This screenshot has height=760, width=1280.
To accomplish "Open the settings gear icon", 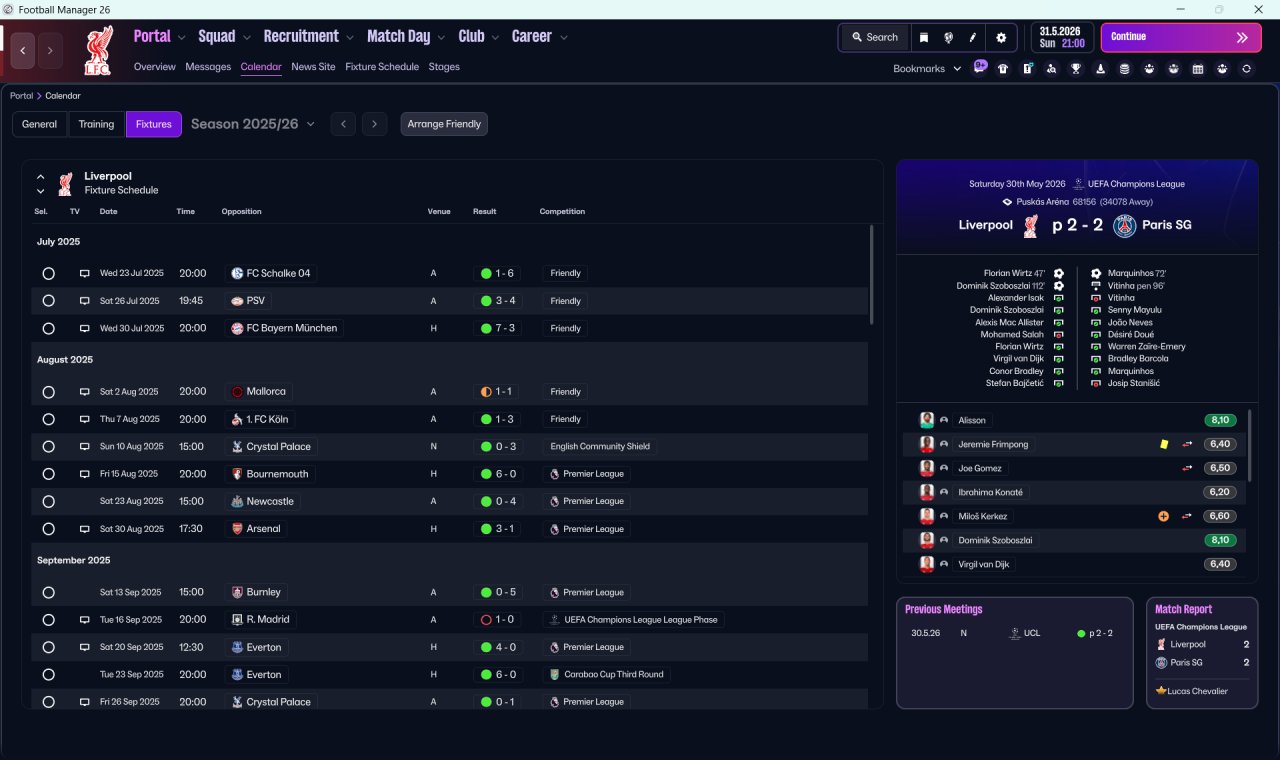I will click(x=1001, y=37).
